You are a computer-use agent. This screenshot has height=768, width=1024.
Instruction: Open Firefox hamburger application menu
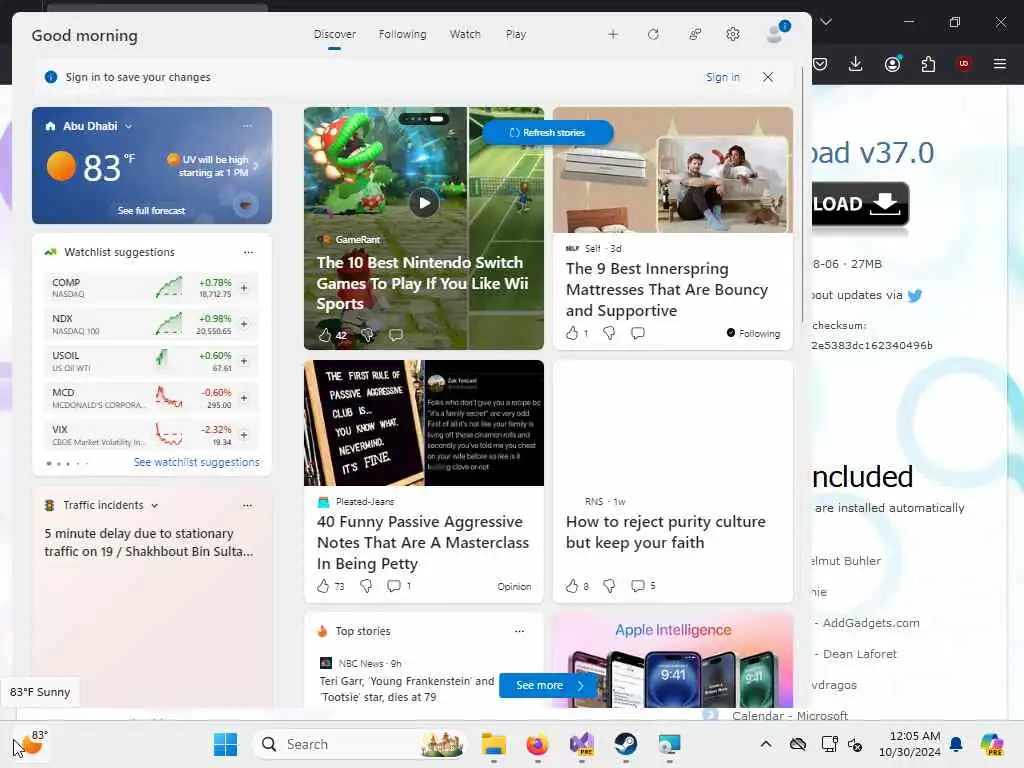point(999,63)
